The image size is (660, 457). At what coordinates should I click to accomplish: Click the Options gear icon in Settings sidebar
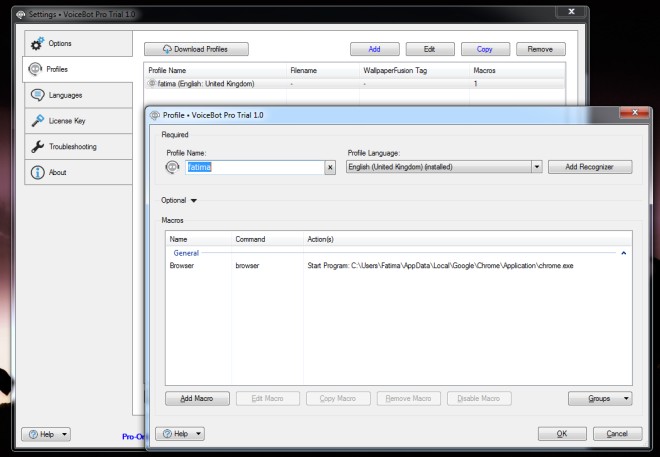coord(37,43)
